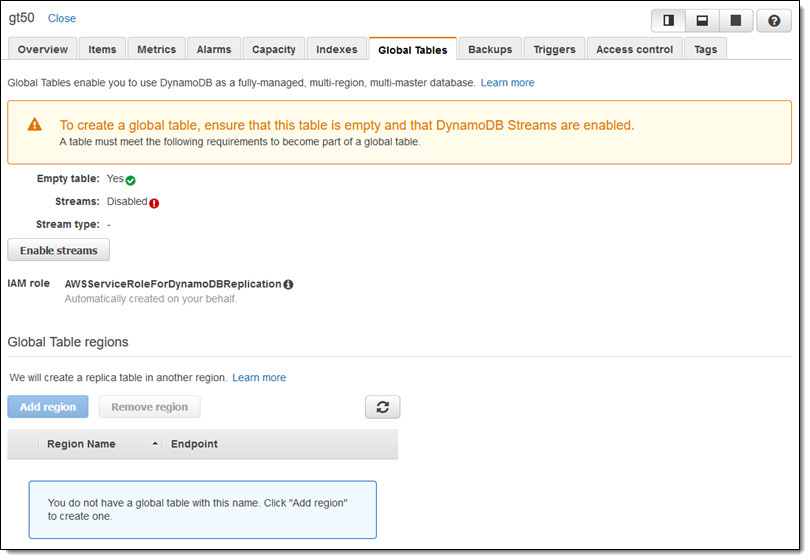Switch to full panel layout icon
This screenshot has height=560, width=810.
pos(736,21)
